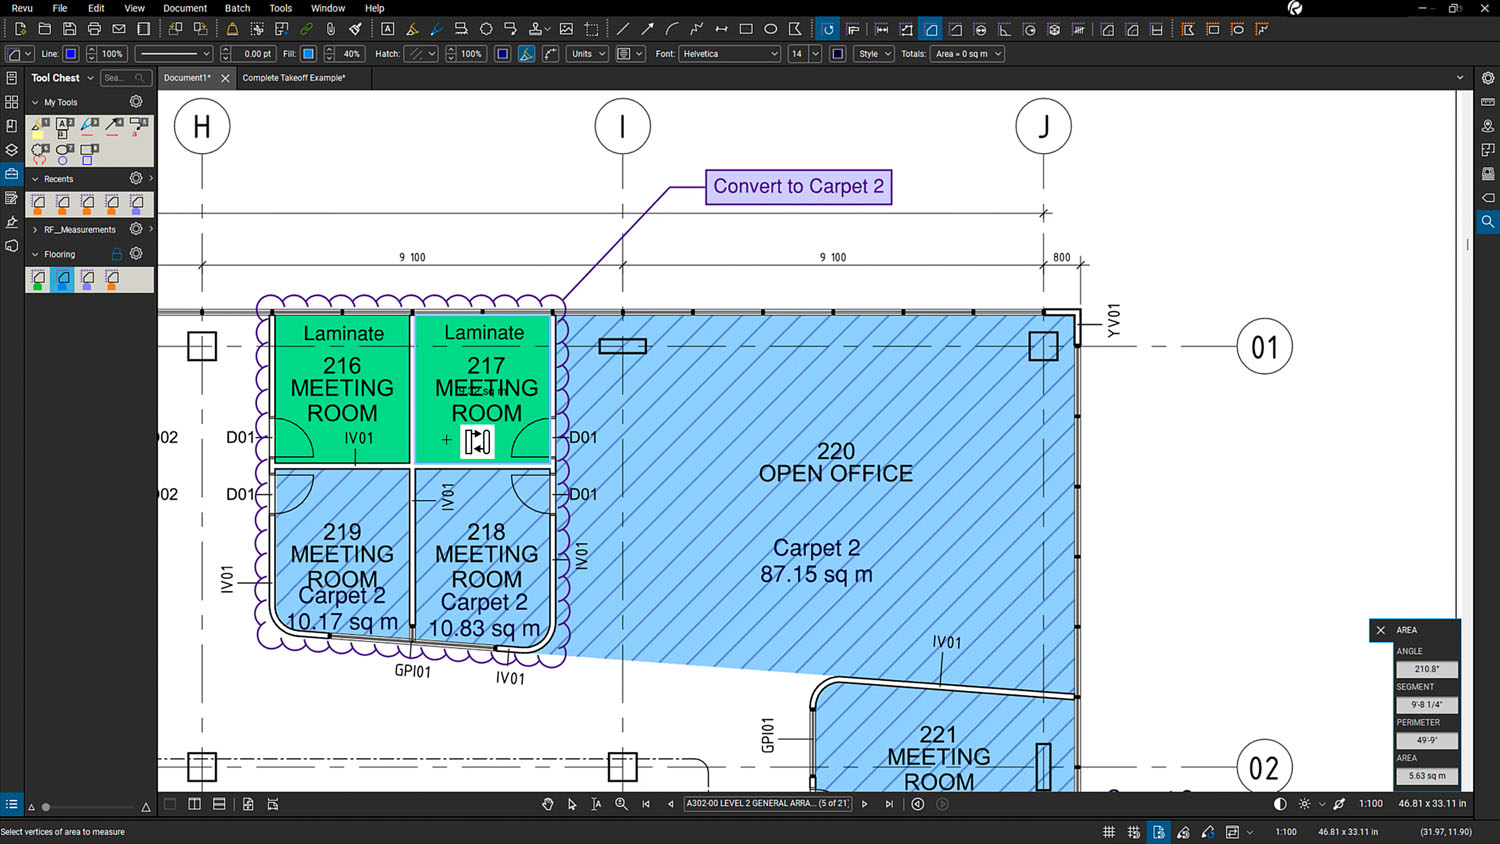Go to next page button
1500x844 pixels.
(x=865, y=804)
